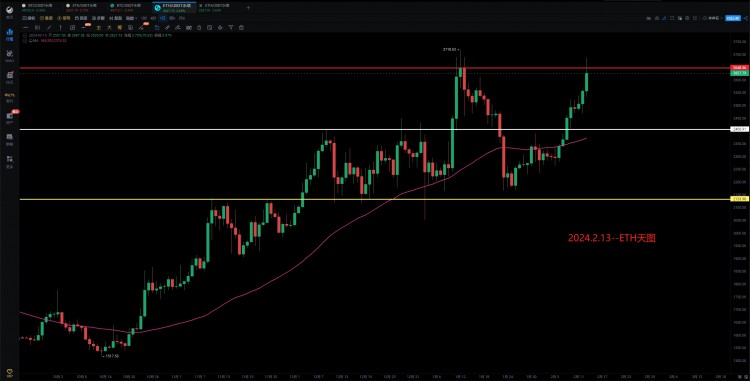This screenshot has height=381, width=750.
Task: Click the yellow 大 toolbar icon
Action: click(x=109, y=27)
